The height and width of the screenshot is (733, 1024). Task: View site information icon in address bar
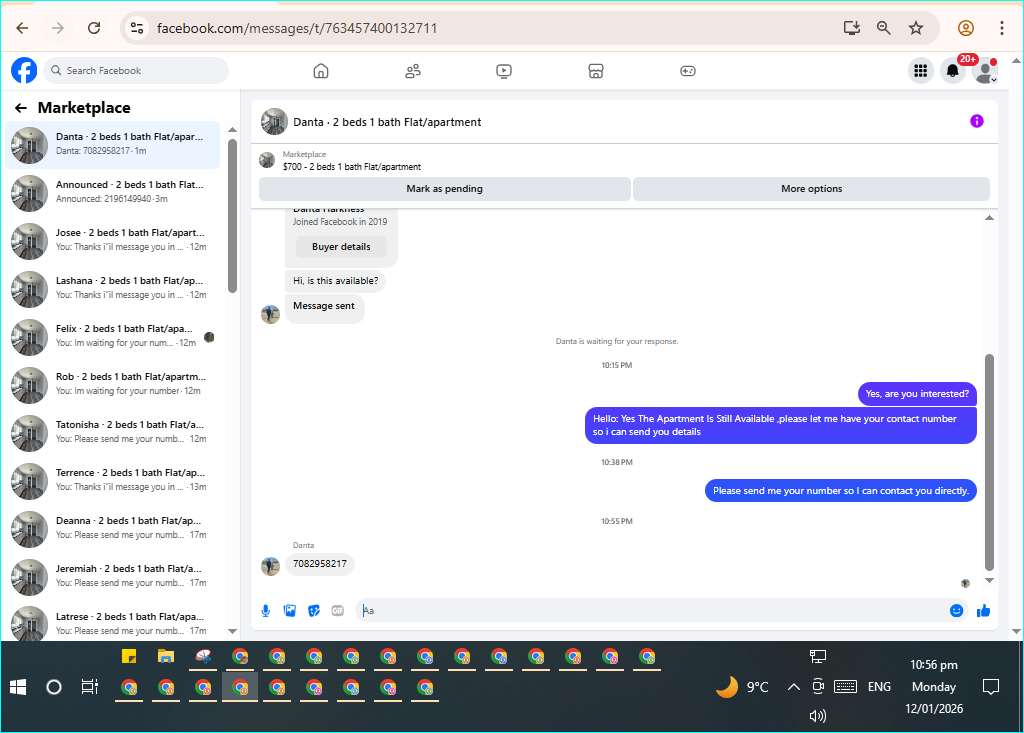137,28
